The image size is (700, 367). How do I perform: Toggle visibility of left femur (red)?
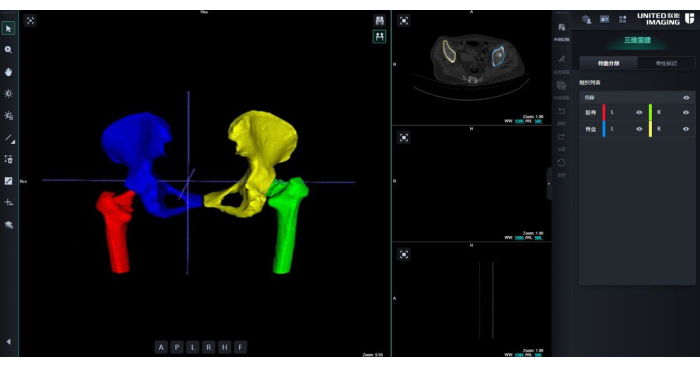(639, 113)
